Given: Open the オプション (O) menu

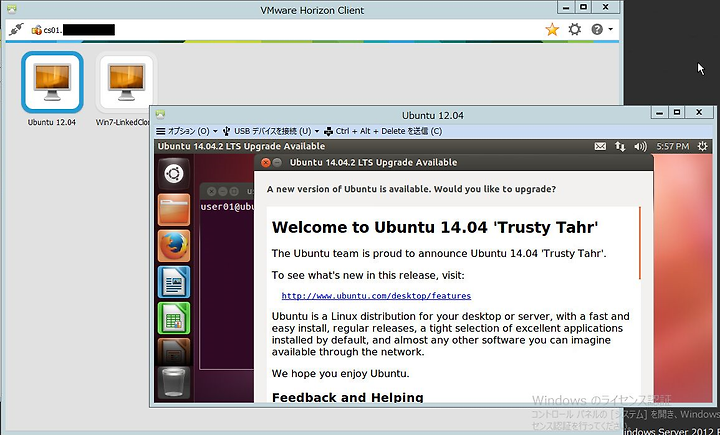Looking at the screenshot, I should [187, 131].
